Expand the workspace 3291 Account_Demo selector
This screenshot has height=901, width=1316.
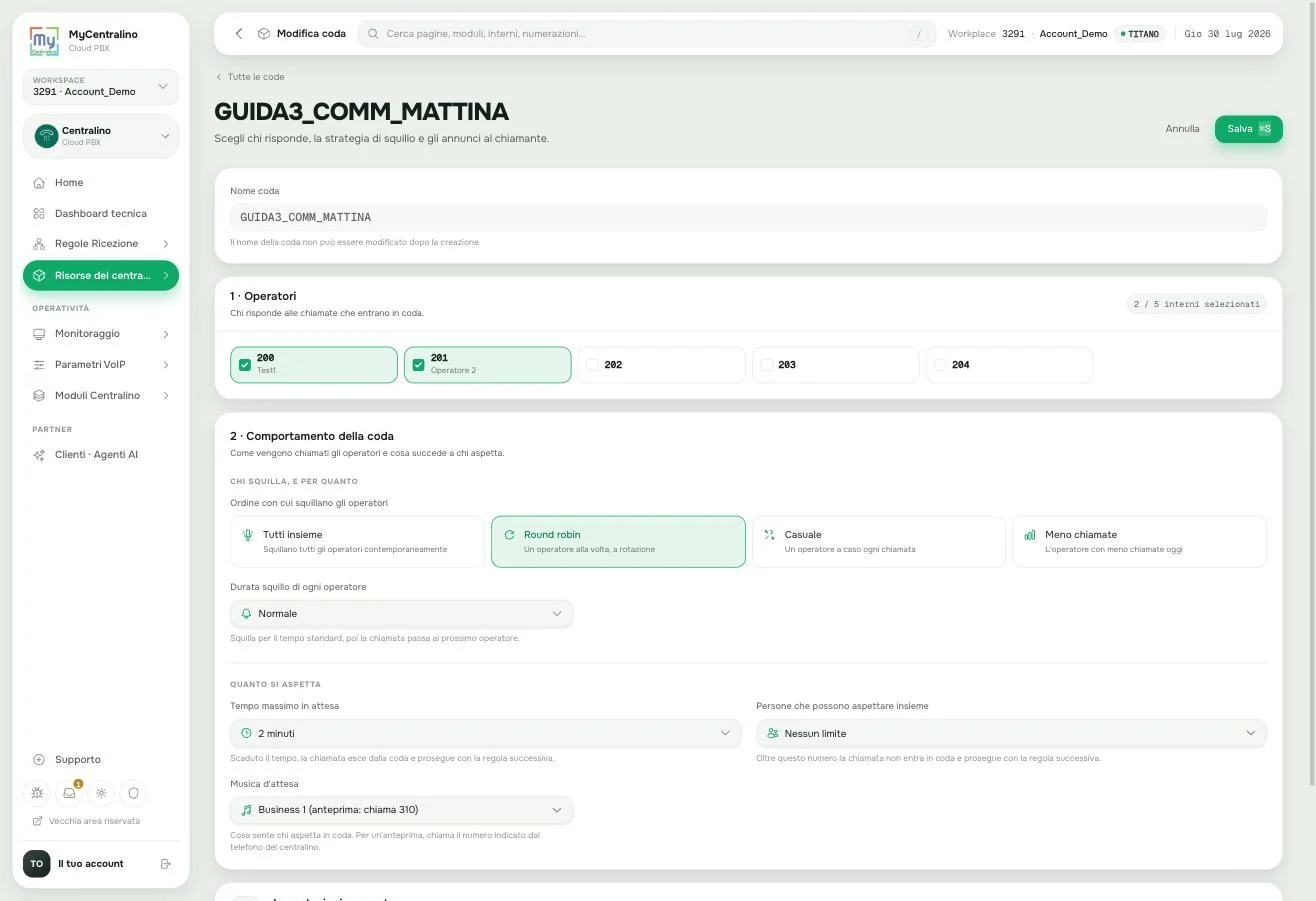[x=100, y=87]
